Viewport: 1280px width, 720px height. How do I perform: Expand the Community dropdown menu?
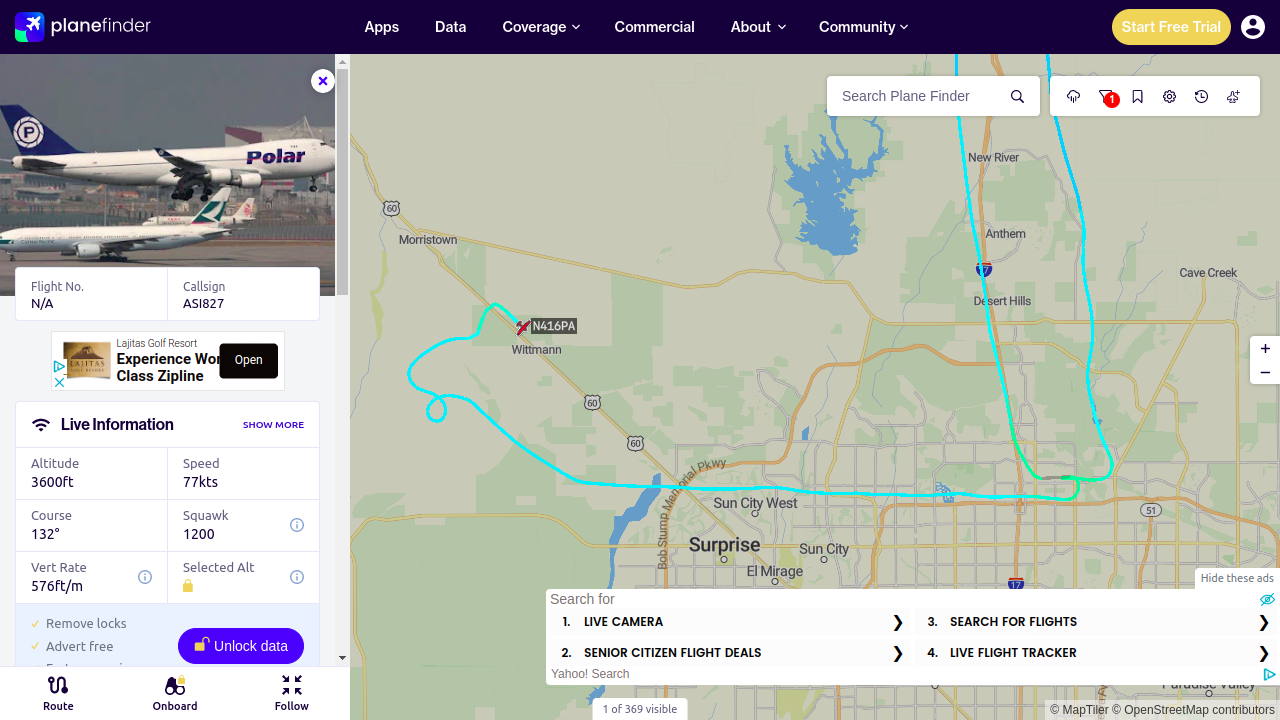coord(863,27)
